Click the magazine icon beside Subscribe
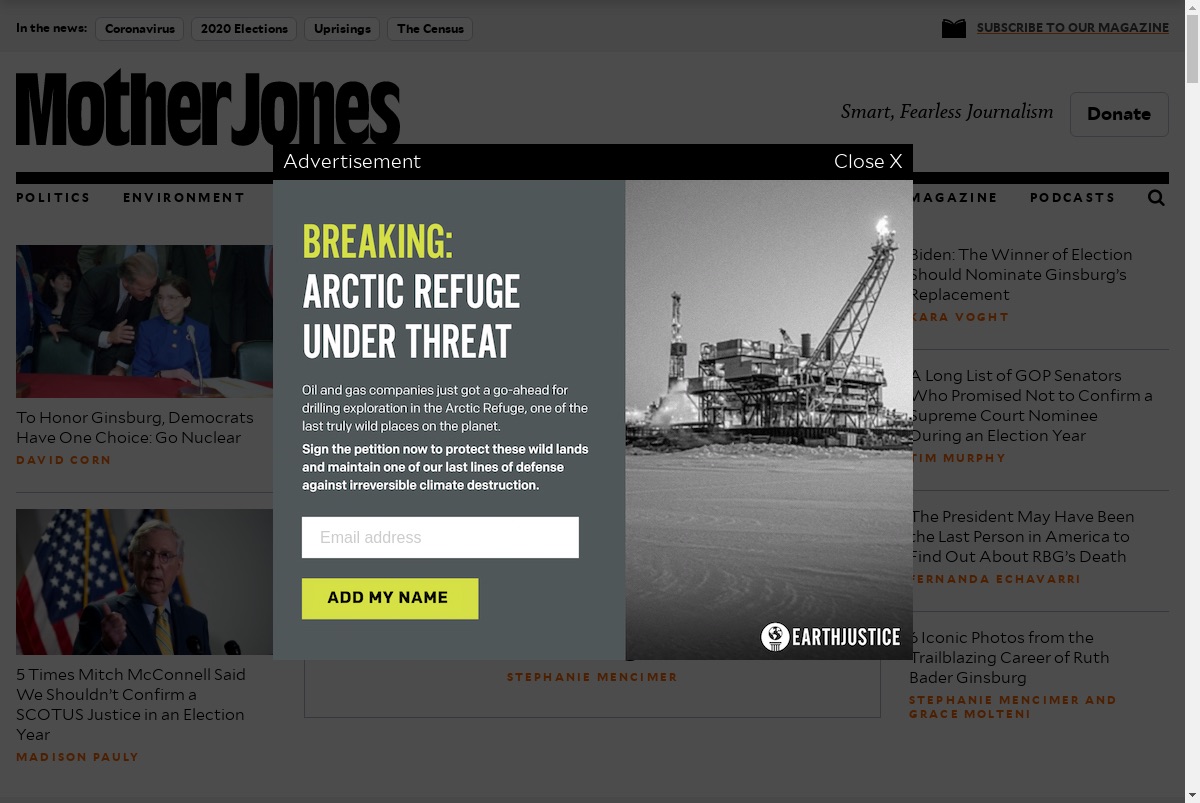This screenshot has height=803, width=1200. pos(954,28)
